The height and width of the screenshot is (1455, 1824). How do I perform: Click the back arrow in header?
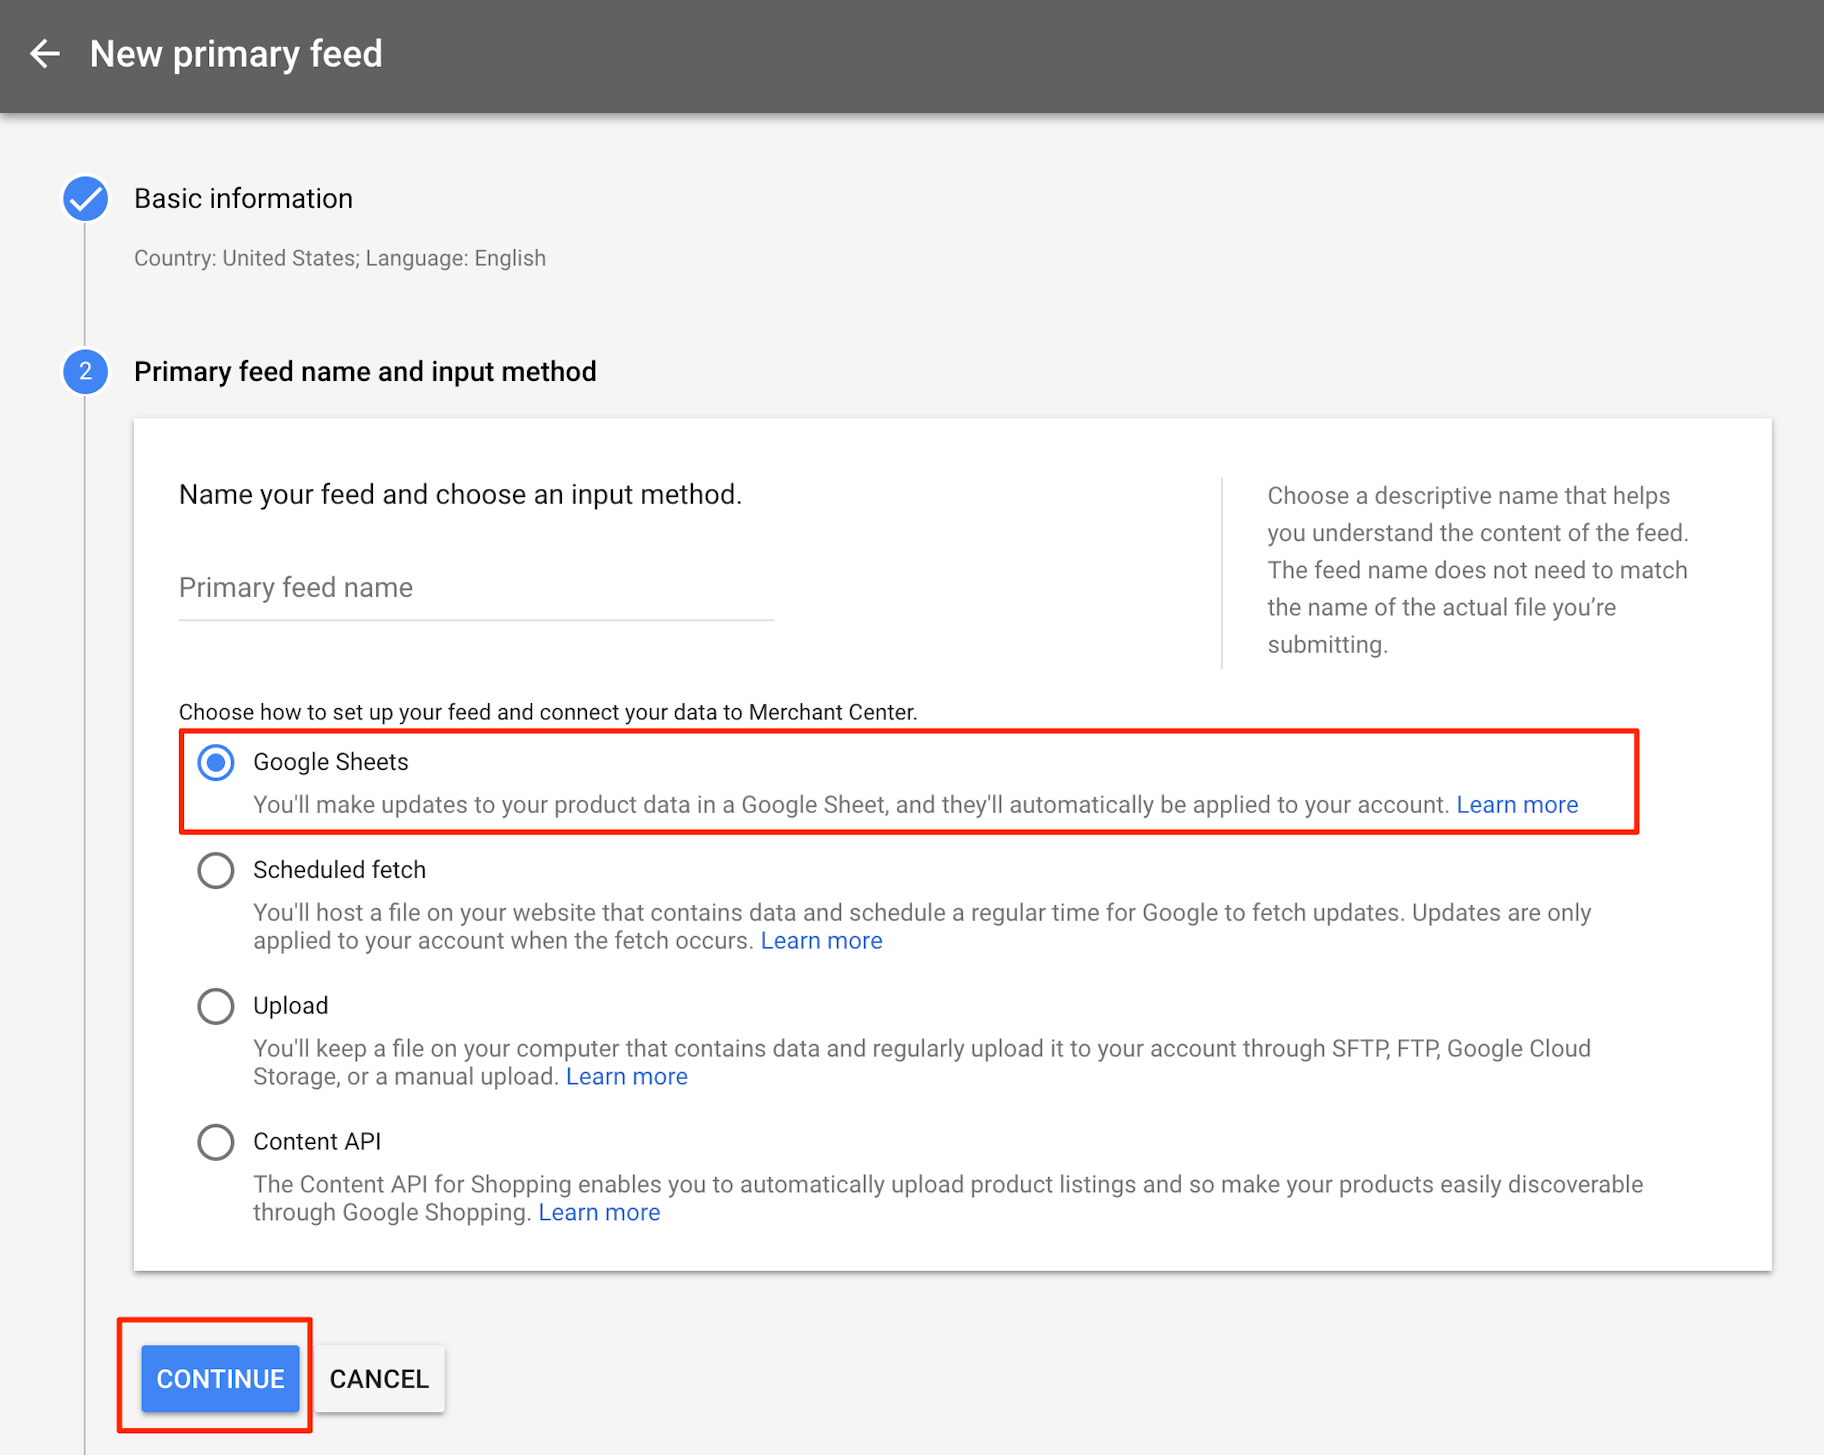[45, 54]
